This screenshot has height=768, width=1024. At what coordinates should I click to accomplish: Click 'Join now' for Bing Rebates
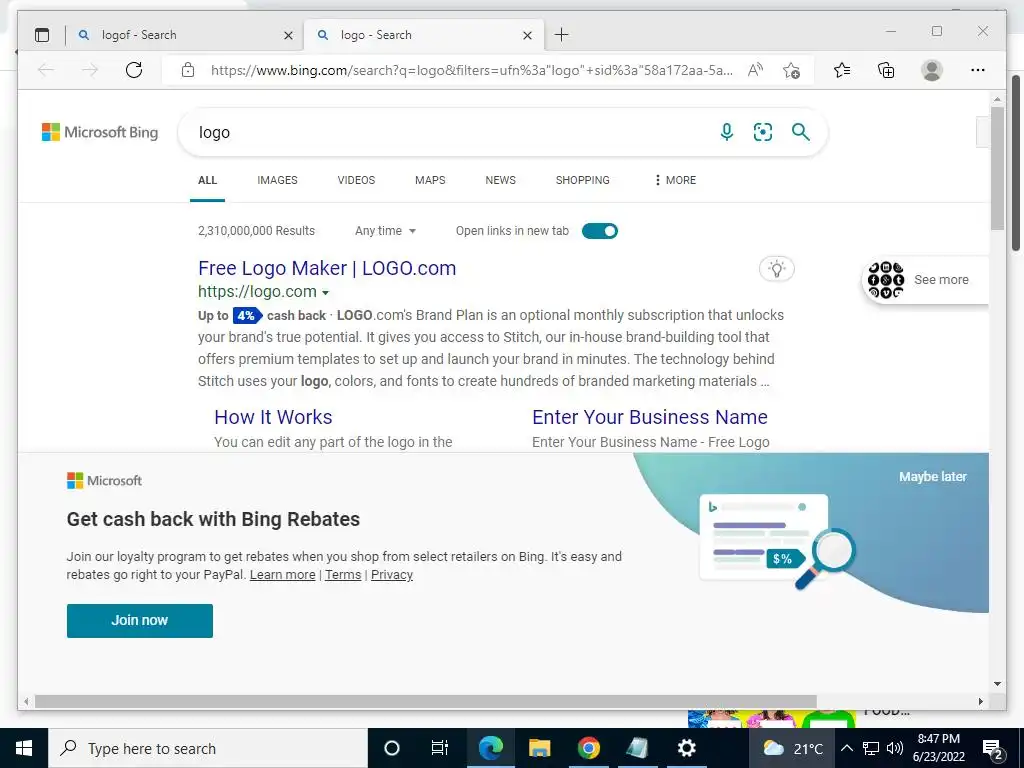tap(140, 620)
